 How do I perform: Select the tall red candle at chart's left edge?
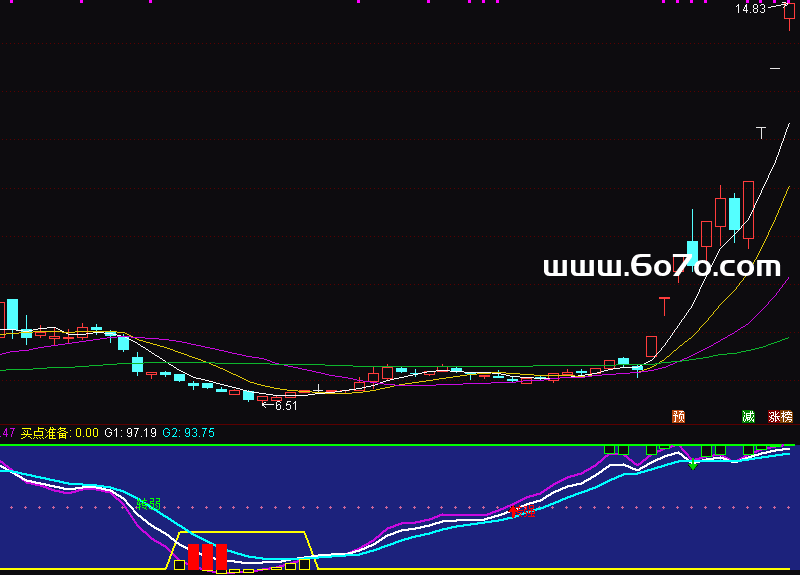pyautogui.click(x=11, y=315)
